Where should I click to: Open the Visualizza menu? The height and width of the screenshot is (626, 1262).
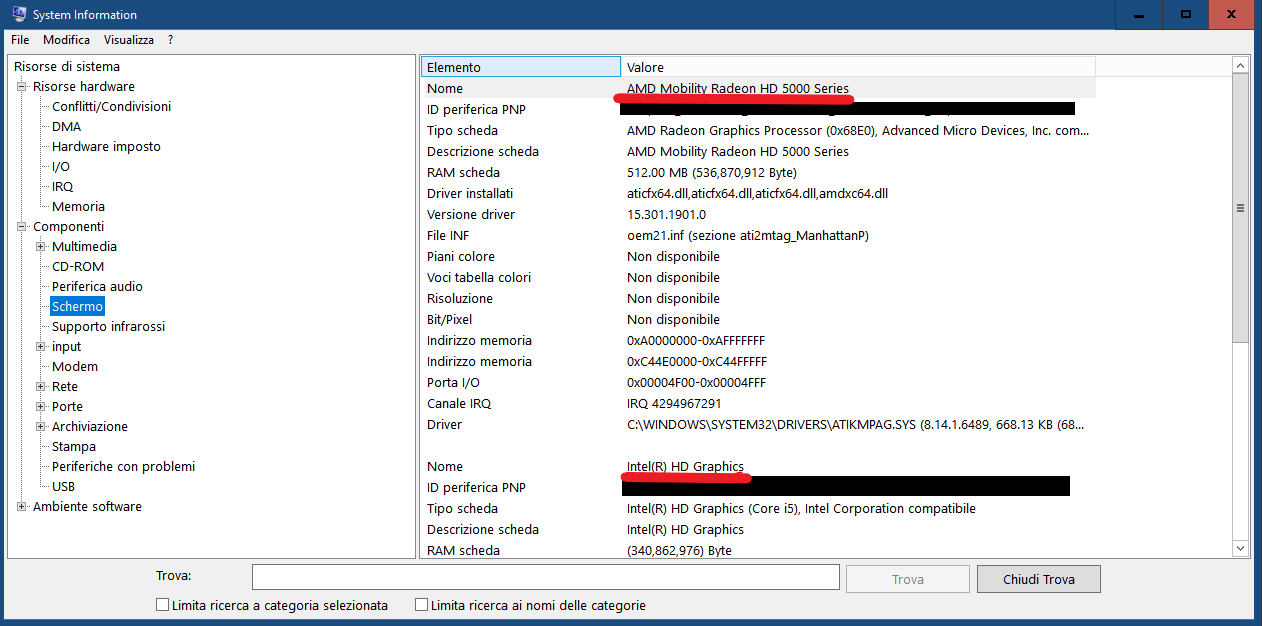(129, 40)
